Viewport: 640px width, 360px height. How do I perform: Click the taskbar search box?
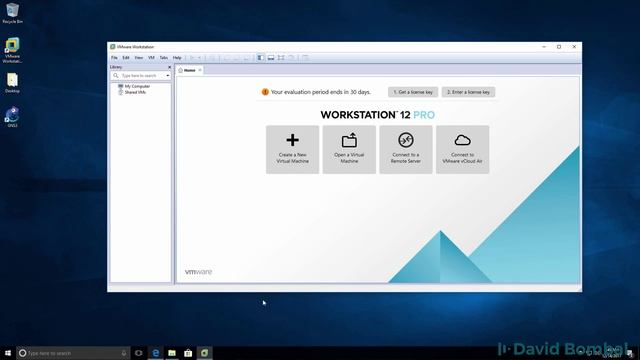coord(73,353)
